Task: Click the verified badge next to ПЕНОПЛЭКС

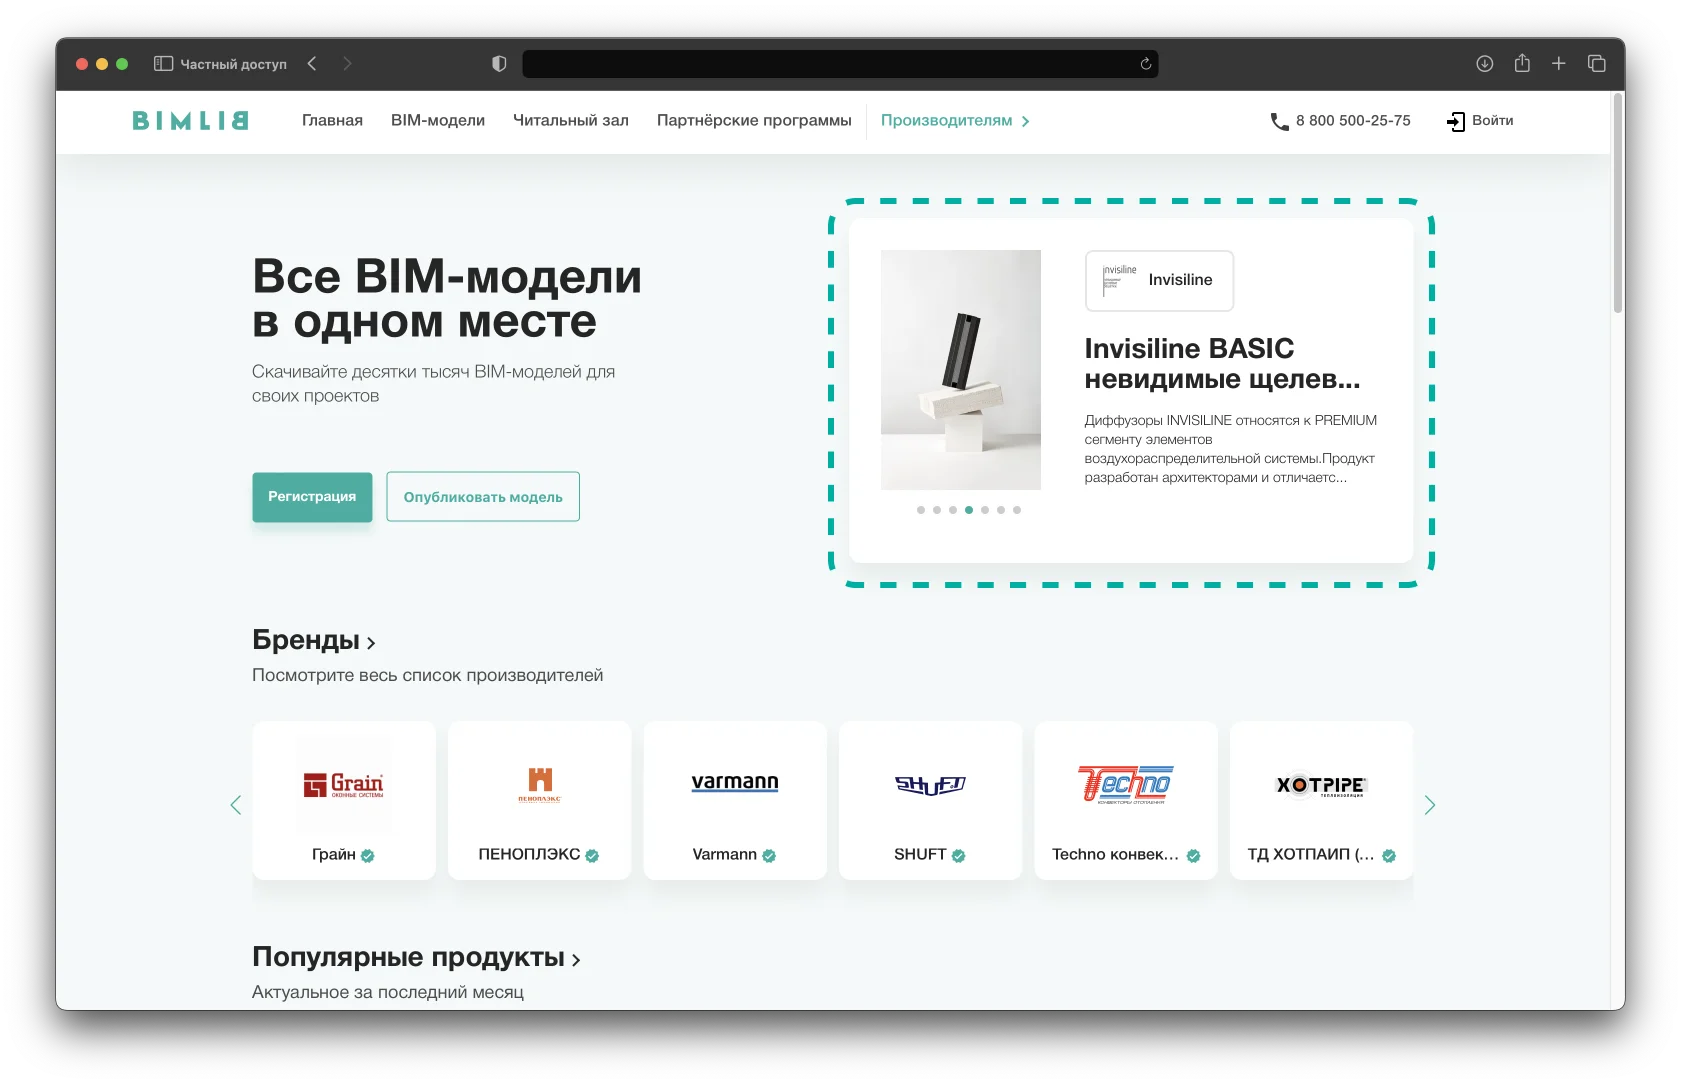Action: coord(592,855)
